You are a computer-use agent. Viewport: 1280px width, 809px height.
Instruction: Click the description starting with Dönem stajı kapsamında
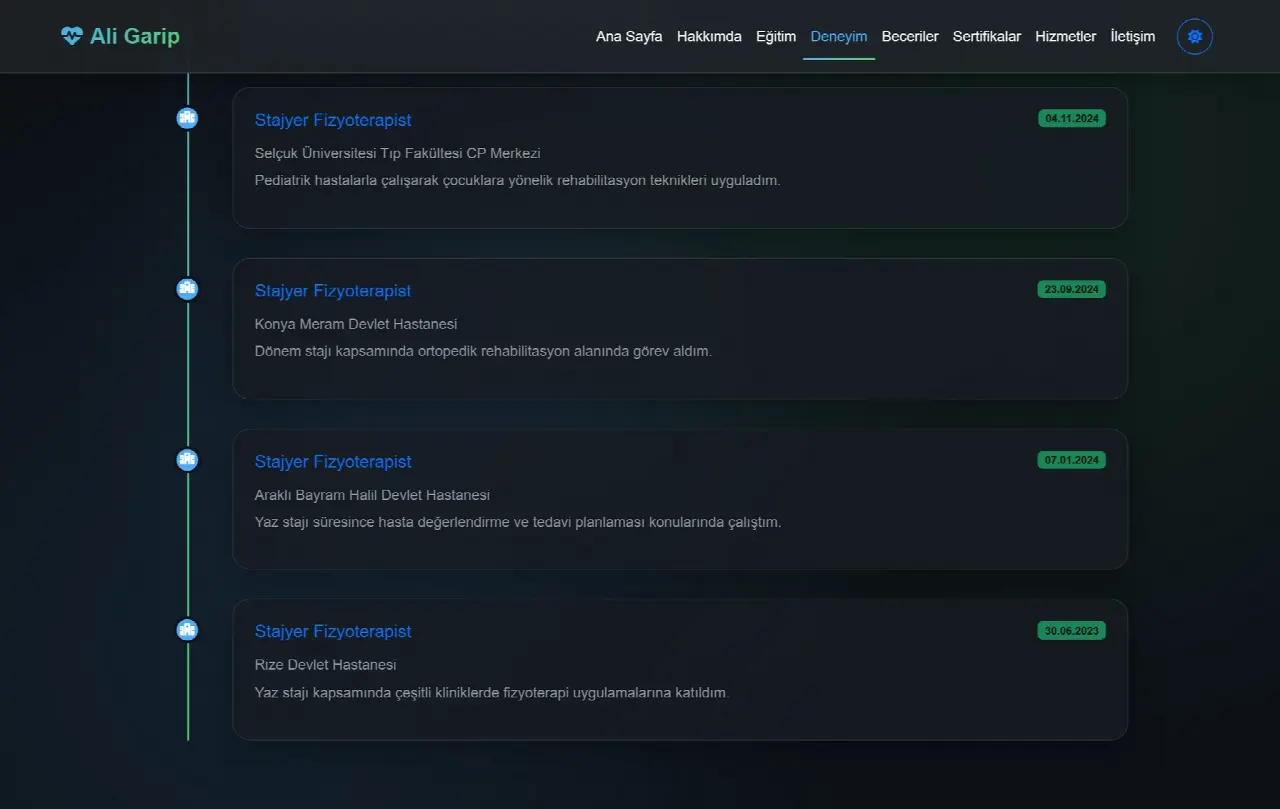pos(483,352)
